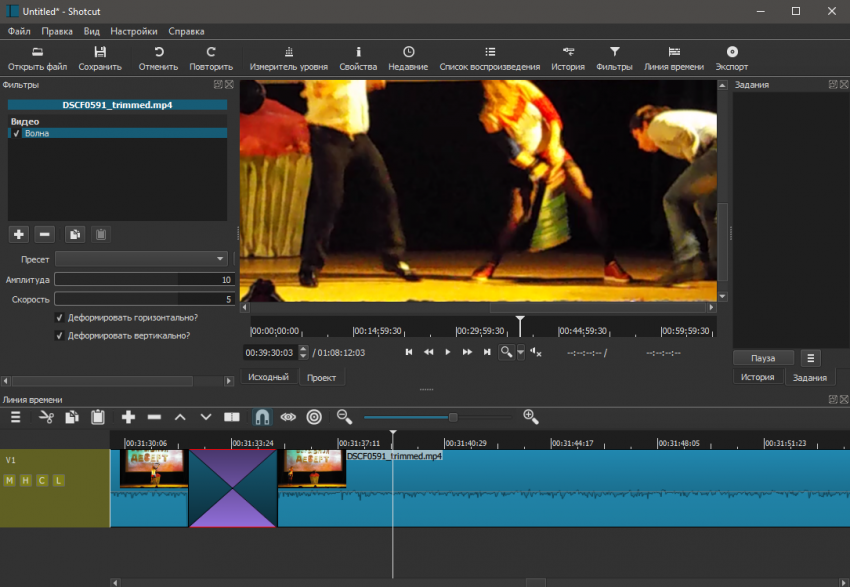
Task: Open Задания panel hamburger menu
Action: click(810, 358)
